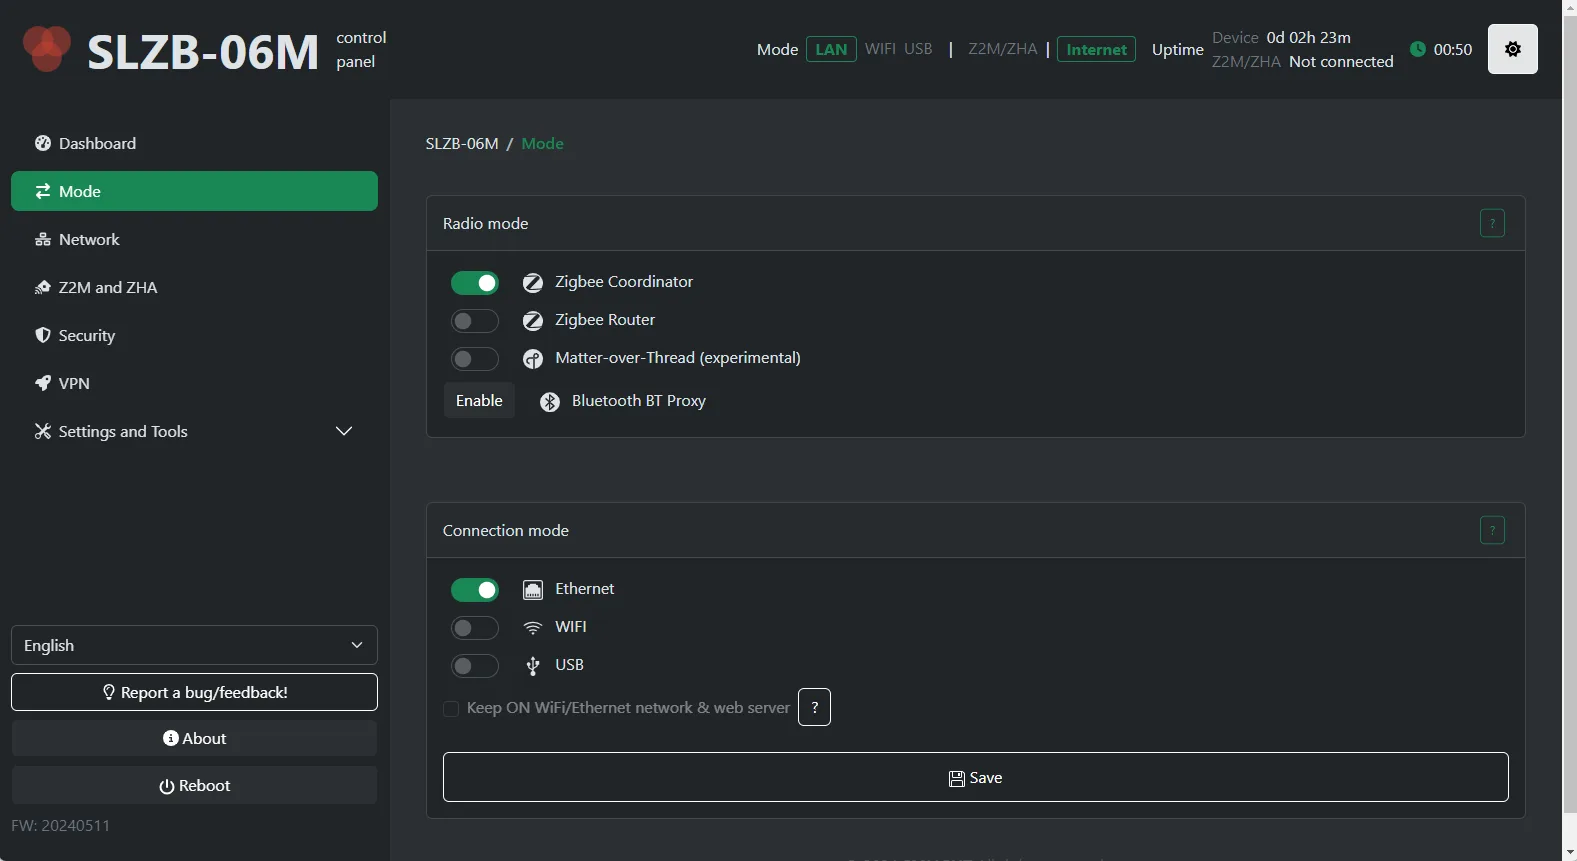Screen dimensions: 1577x861
Task: Open Connection mode help question icon
Action: click(1492, 530)
